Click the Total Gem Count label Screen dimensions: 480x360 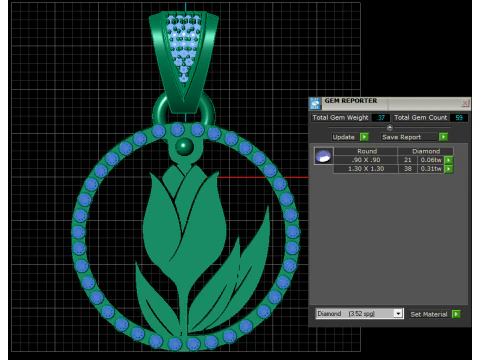click(x=421, y=118)
